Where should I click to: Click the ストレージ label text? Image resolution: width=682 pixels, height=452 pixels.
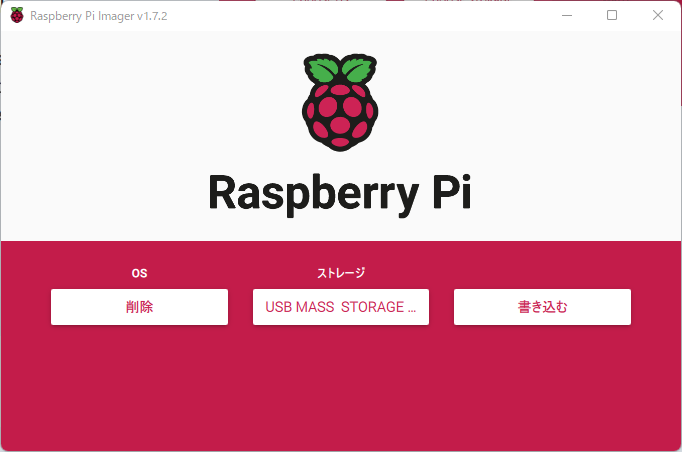[341, 273]
